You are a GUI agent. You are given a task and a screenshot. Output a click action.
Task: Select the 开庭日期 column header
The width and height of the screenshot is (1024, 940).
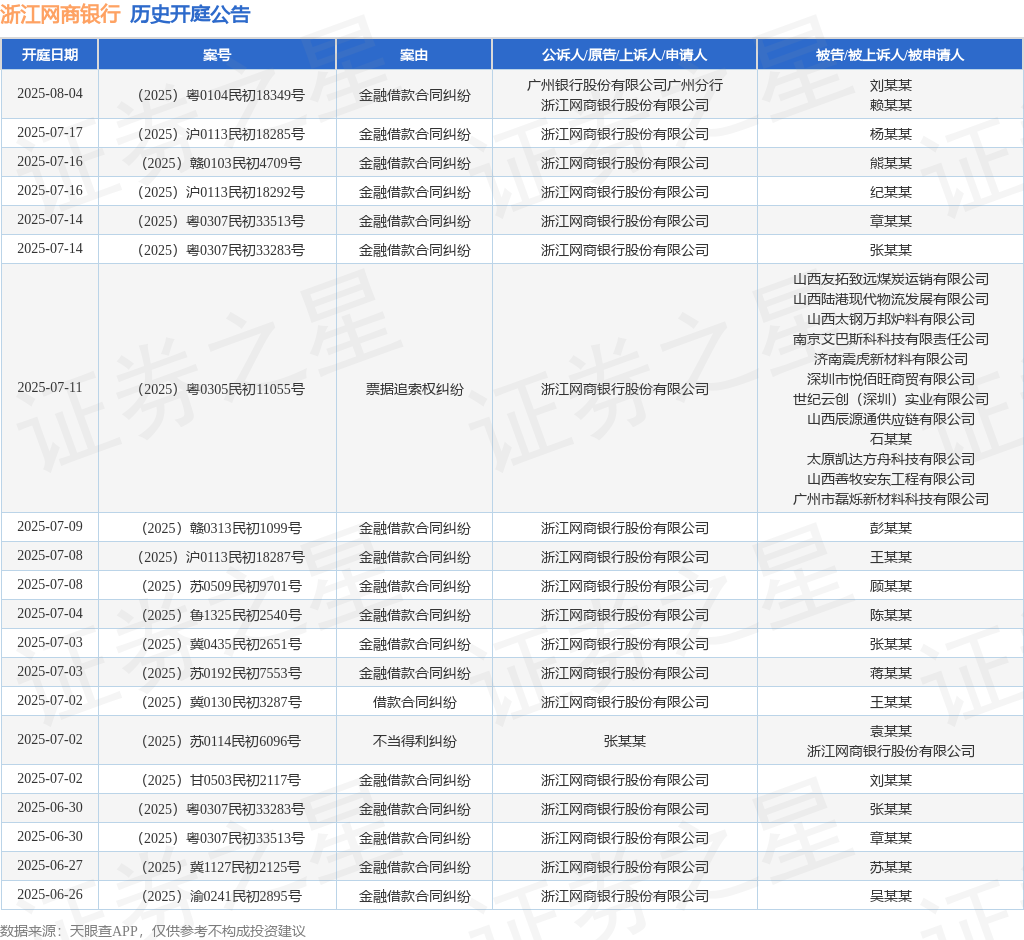(50, 55)
